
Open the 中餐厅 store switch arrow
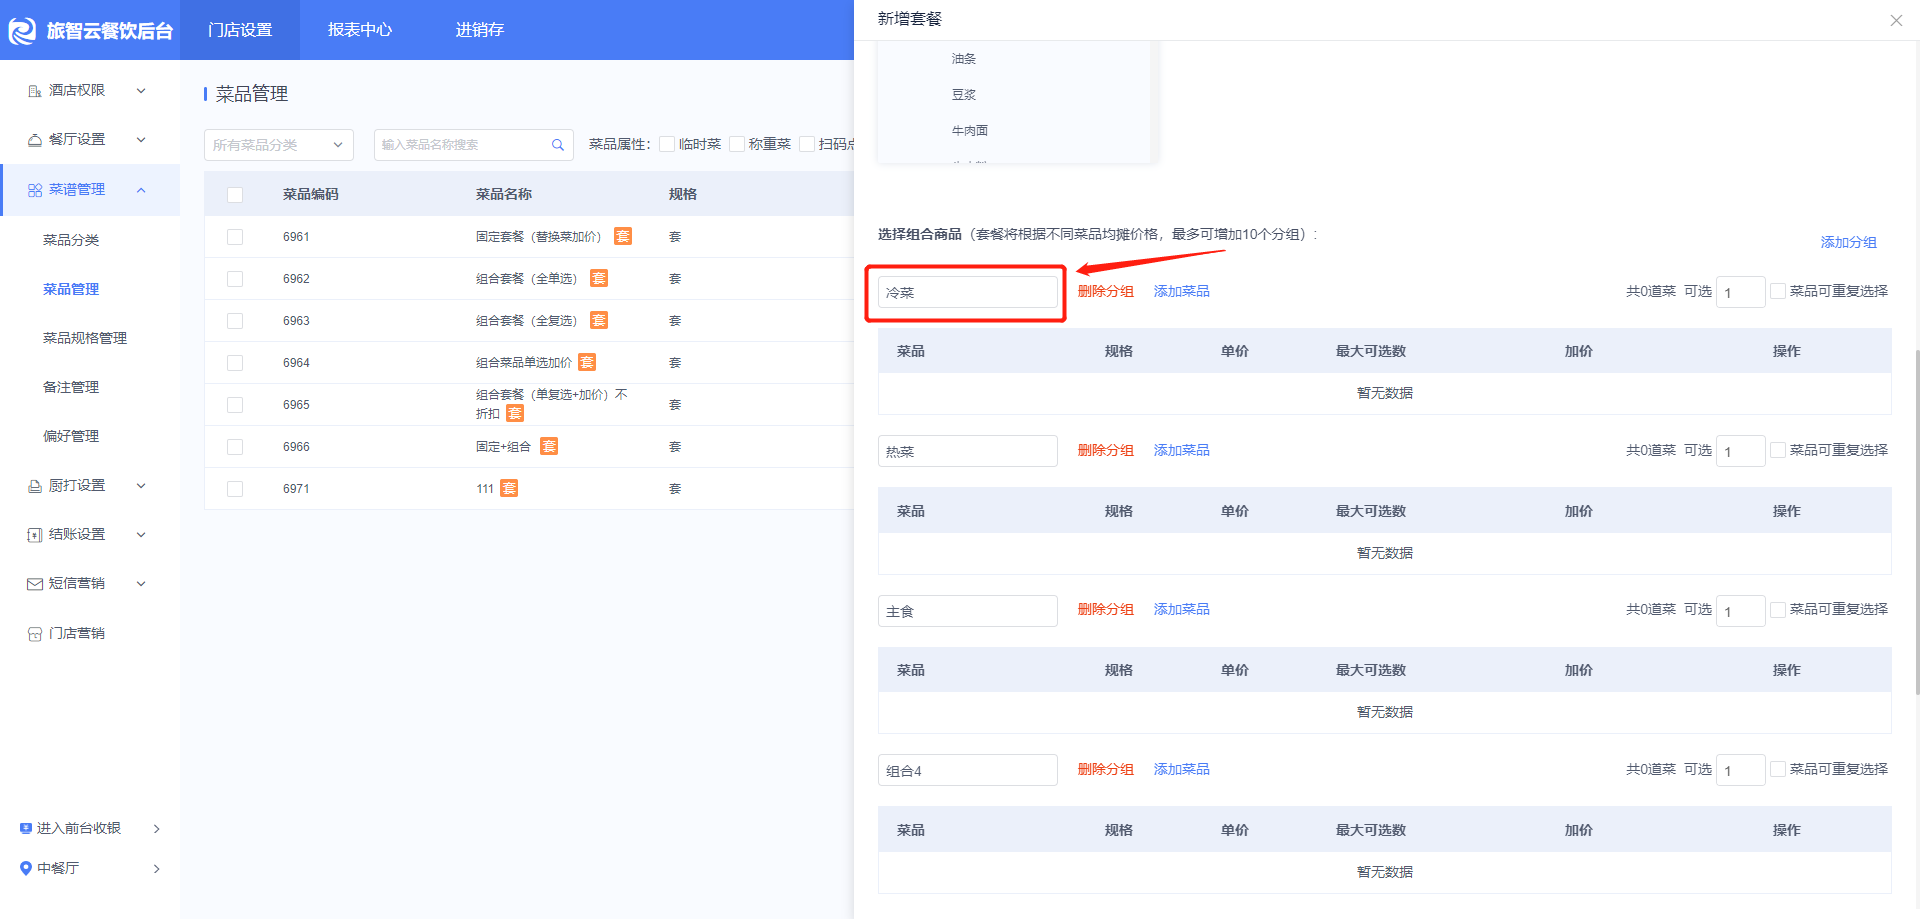pos(156,869)
